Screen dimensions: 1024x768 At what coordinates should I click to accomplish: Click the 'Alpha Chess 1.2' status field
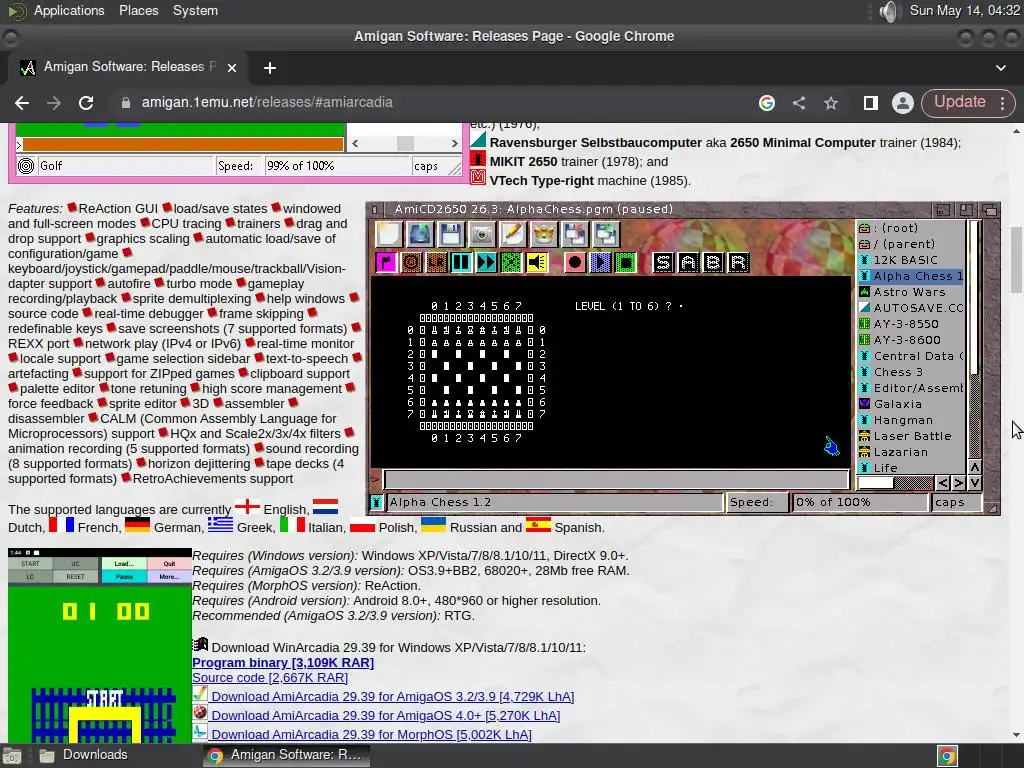(554, 502)
